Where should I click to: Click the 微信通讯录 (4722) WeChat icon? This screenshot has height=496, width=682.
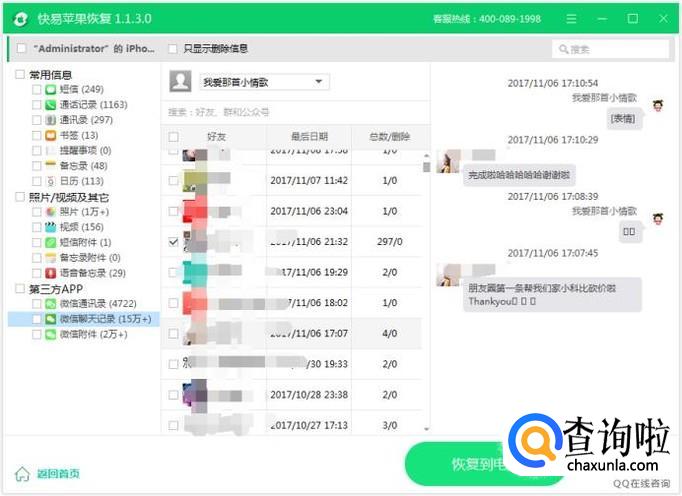[x=51, y=304]
